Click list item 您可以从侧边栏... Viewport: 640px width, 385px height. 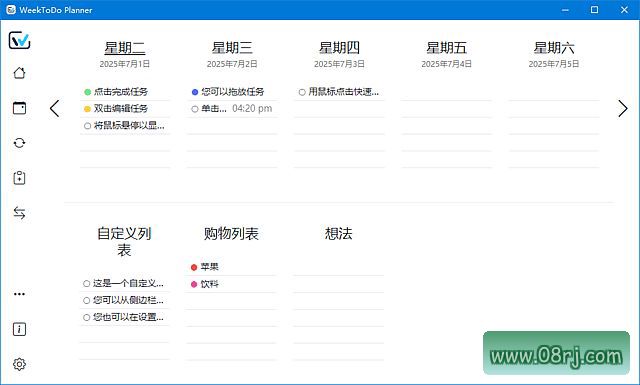[128, 300]
